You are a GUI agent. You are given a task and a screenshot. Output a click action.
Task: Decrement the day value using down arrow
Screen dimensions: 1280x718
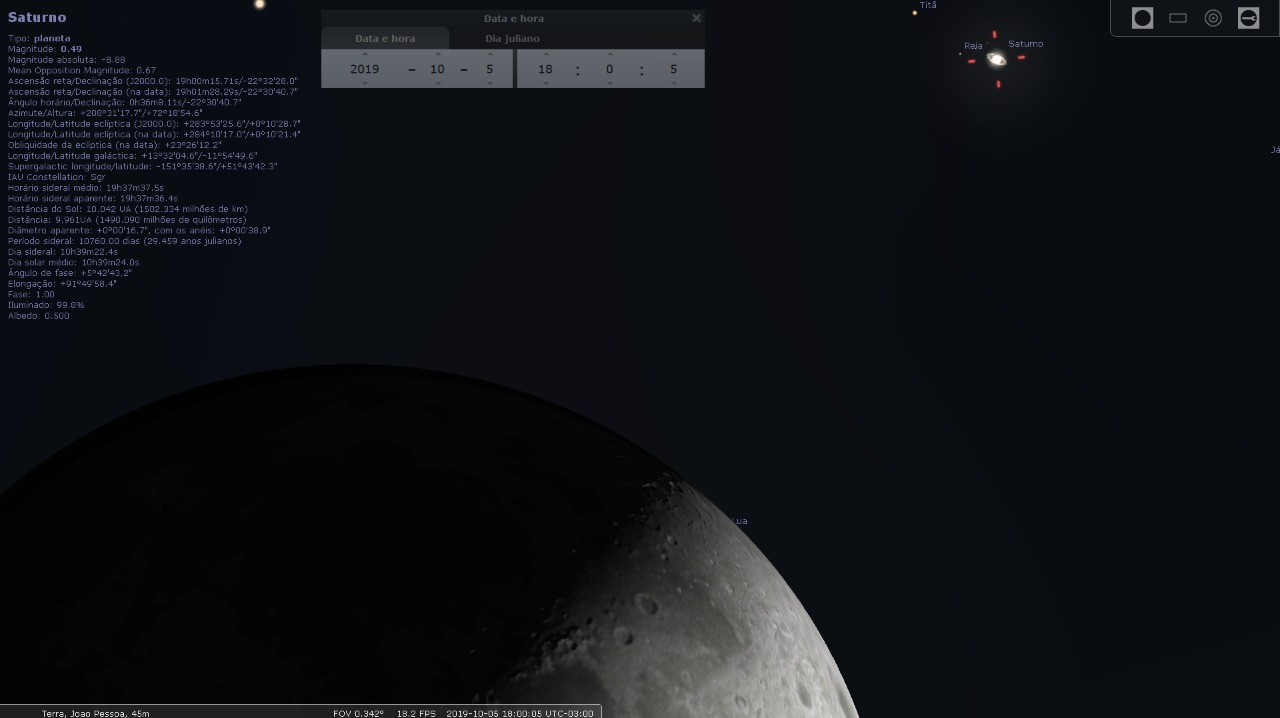490,84
